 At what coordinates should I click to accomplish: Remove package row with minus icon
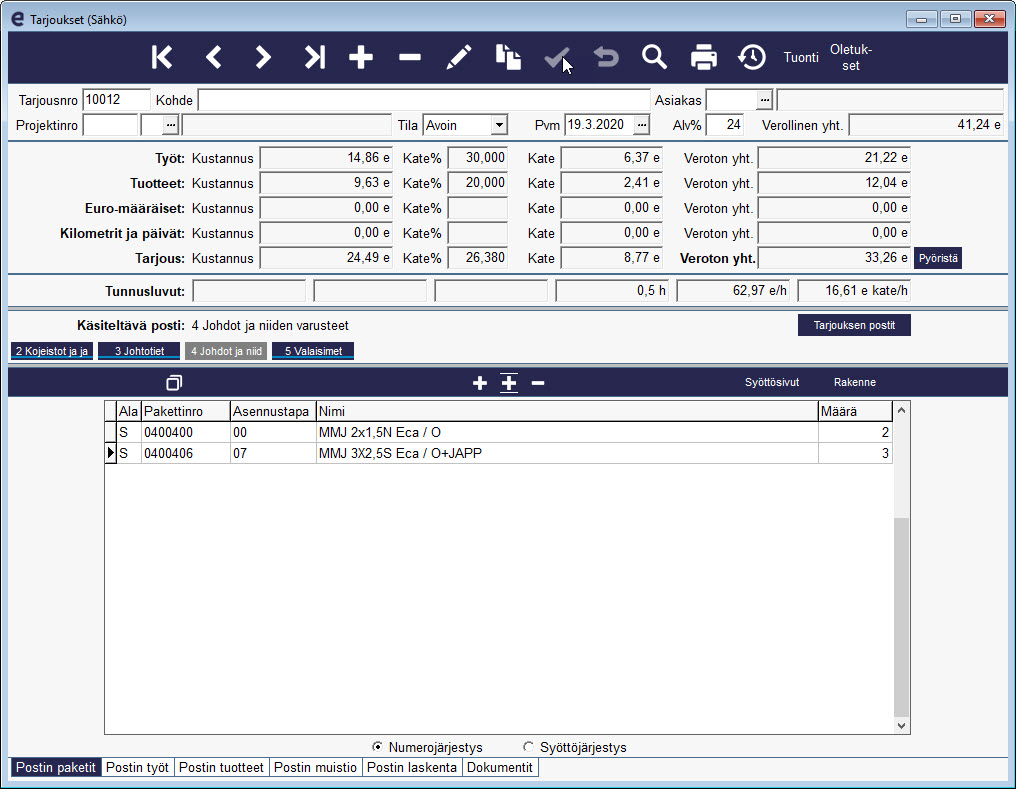click(x=538, y=383)
